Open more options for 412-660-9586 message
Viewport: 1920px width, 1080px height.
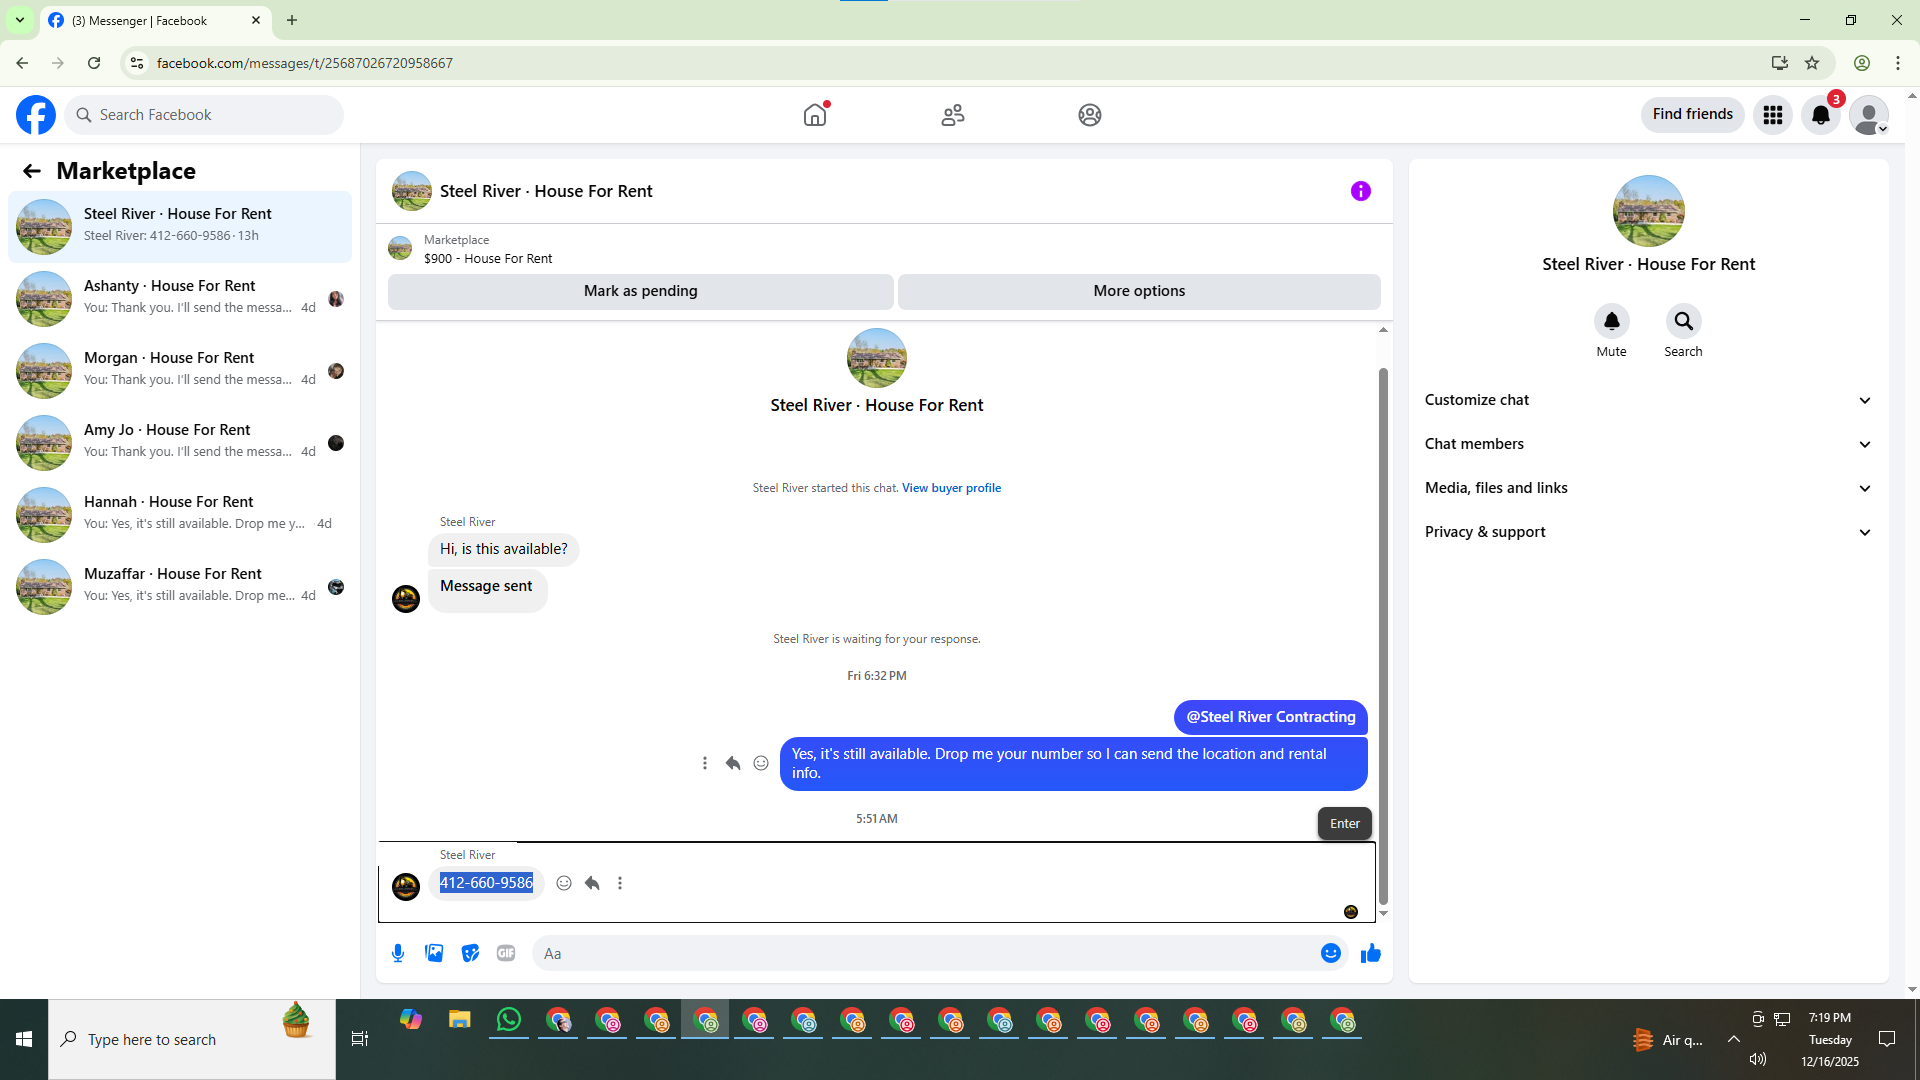[x=620, y=883]
